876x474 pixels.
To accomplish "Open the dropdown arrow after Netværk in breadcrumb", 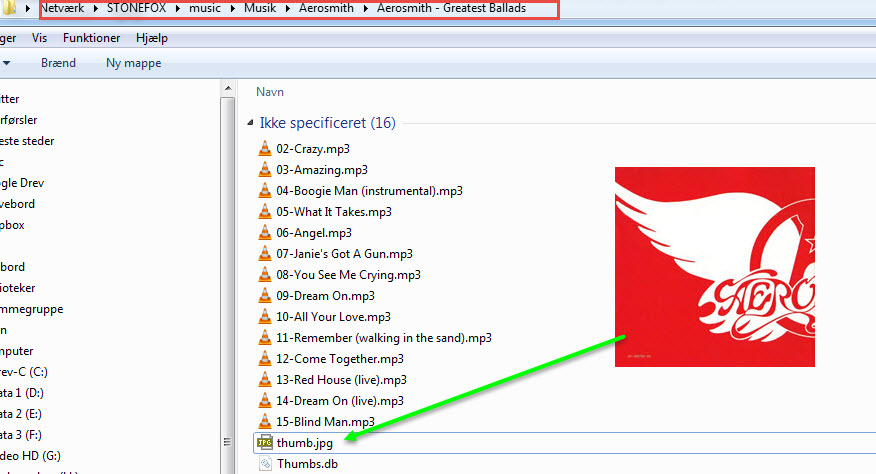I will pos(95,8).
